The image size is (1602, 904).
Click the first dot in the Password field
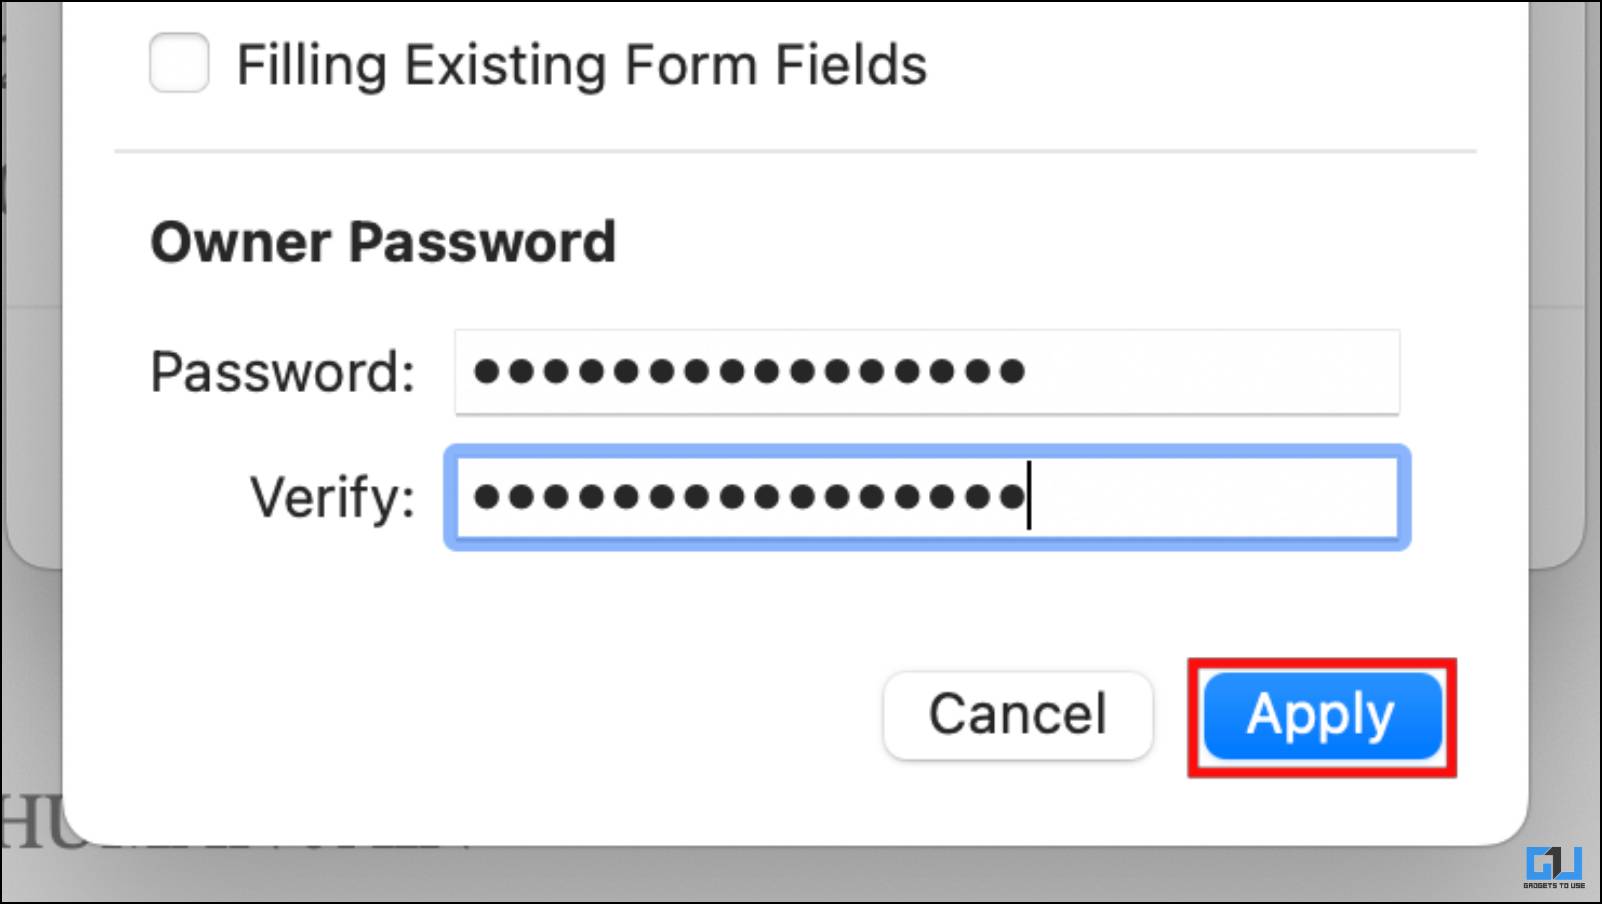tap(486, 372)
